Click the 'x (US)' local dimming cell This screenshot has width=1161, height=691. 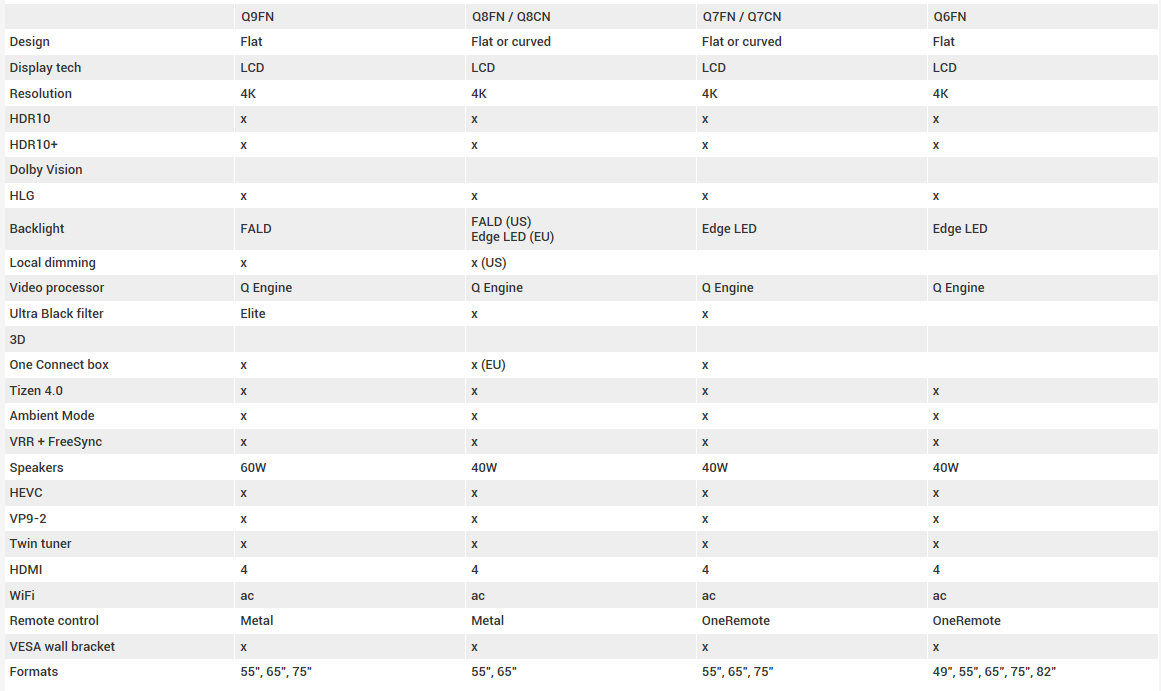pyautogui.click(x=489, y=263)
